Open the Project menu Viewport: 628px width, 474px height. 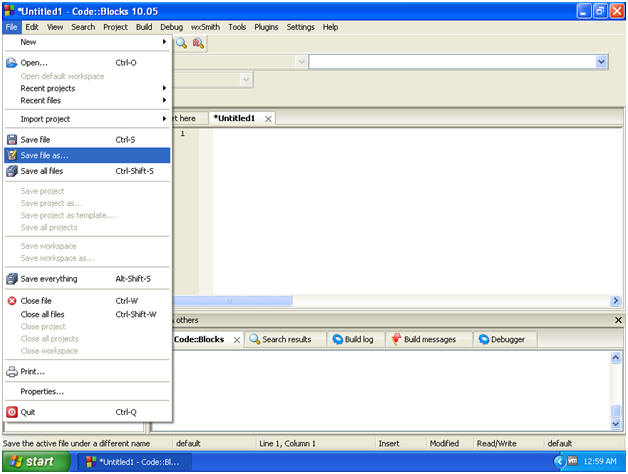click(115, 27)
